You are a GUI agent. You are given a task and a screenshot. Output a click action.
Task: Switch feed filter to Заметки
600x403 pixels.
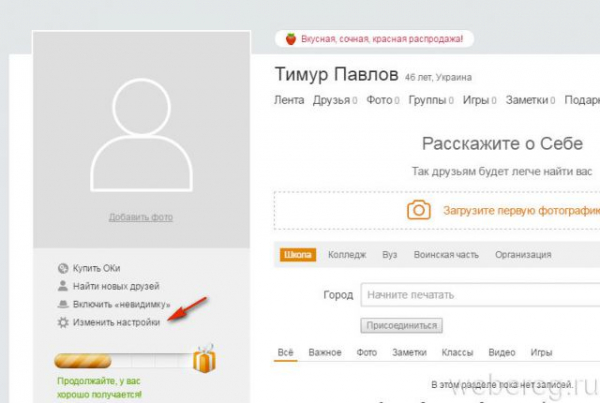[409, 352]
